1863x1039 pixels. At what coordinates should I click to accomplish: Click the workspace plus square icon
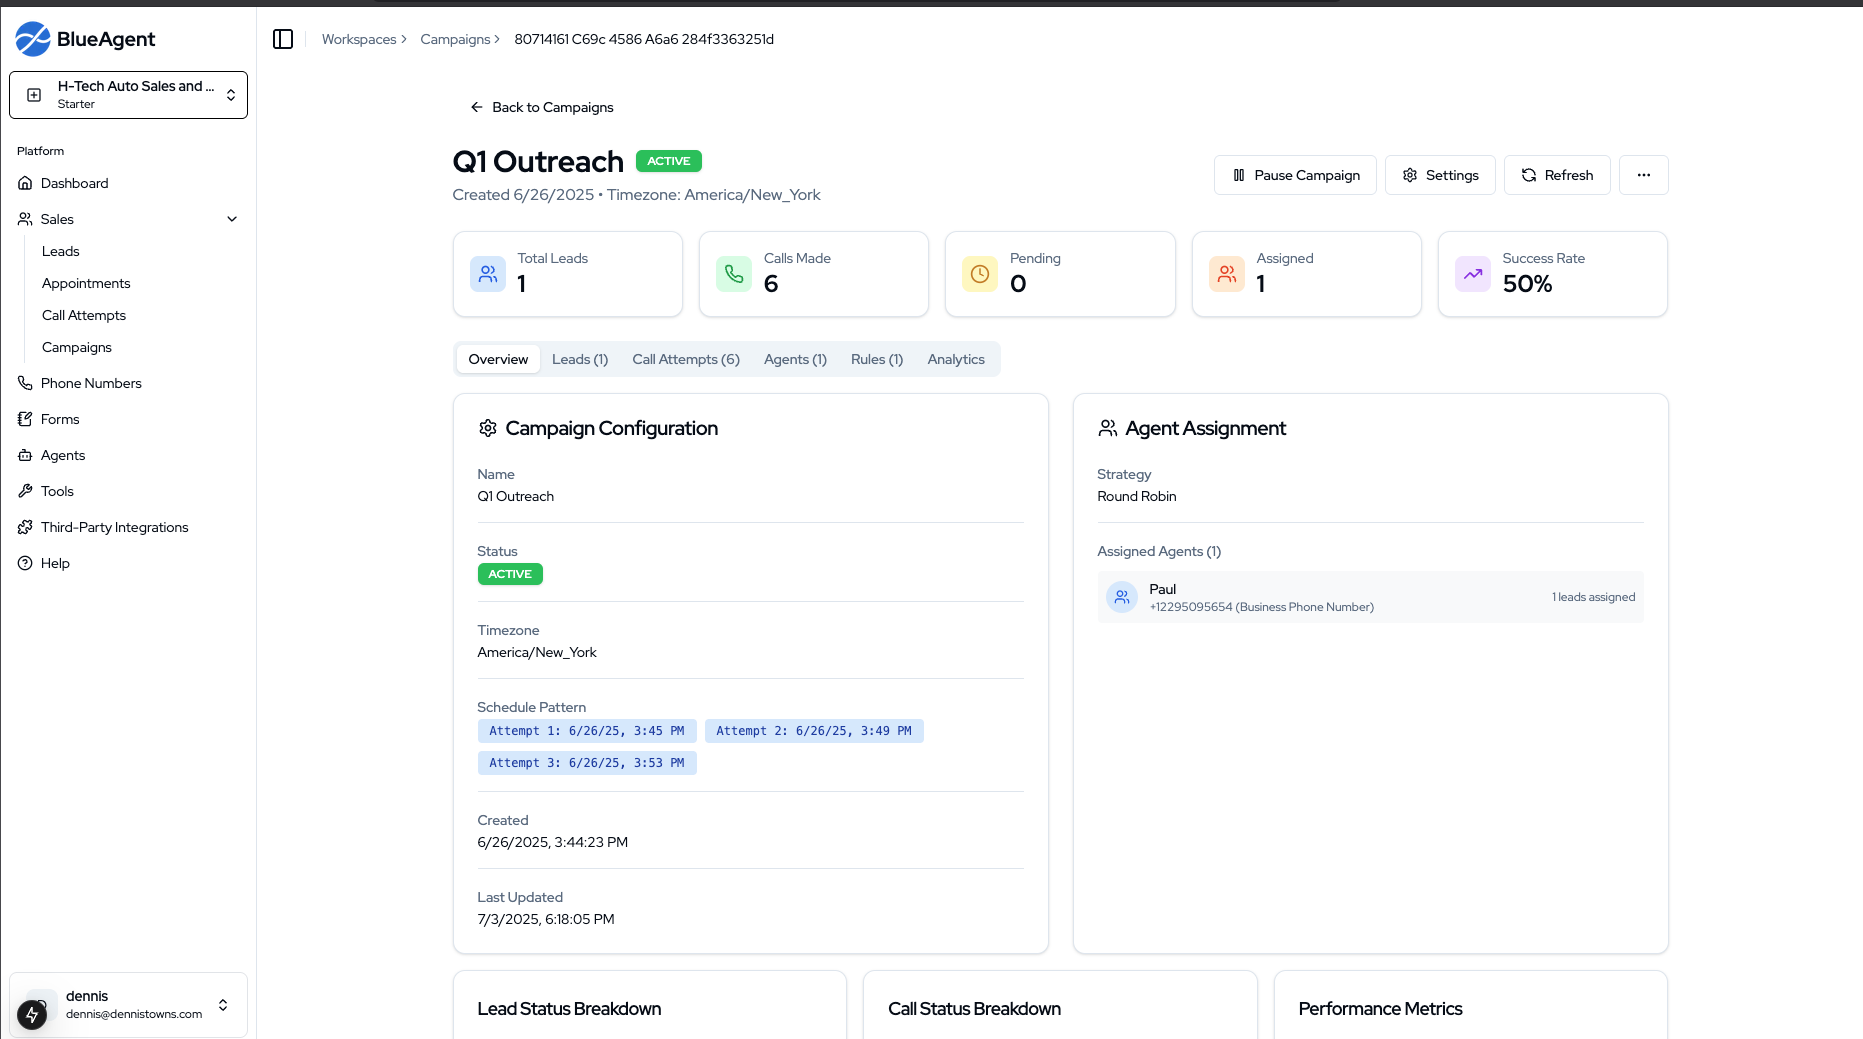point(34,95)
